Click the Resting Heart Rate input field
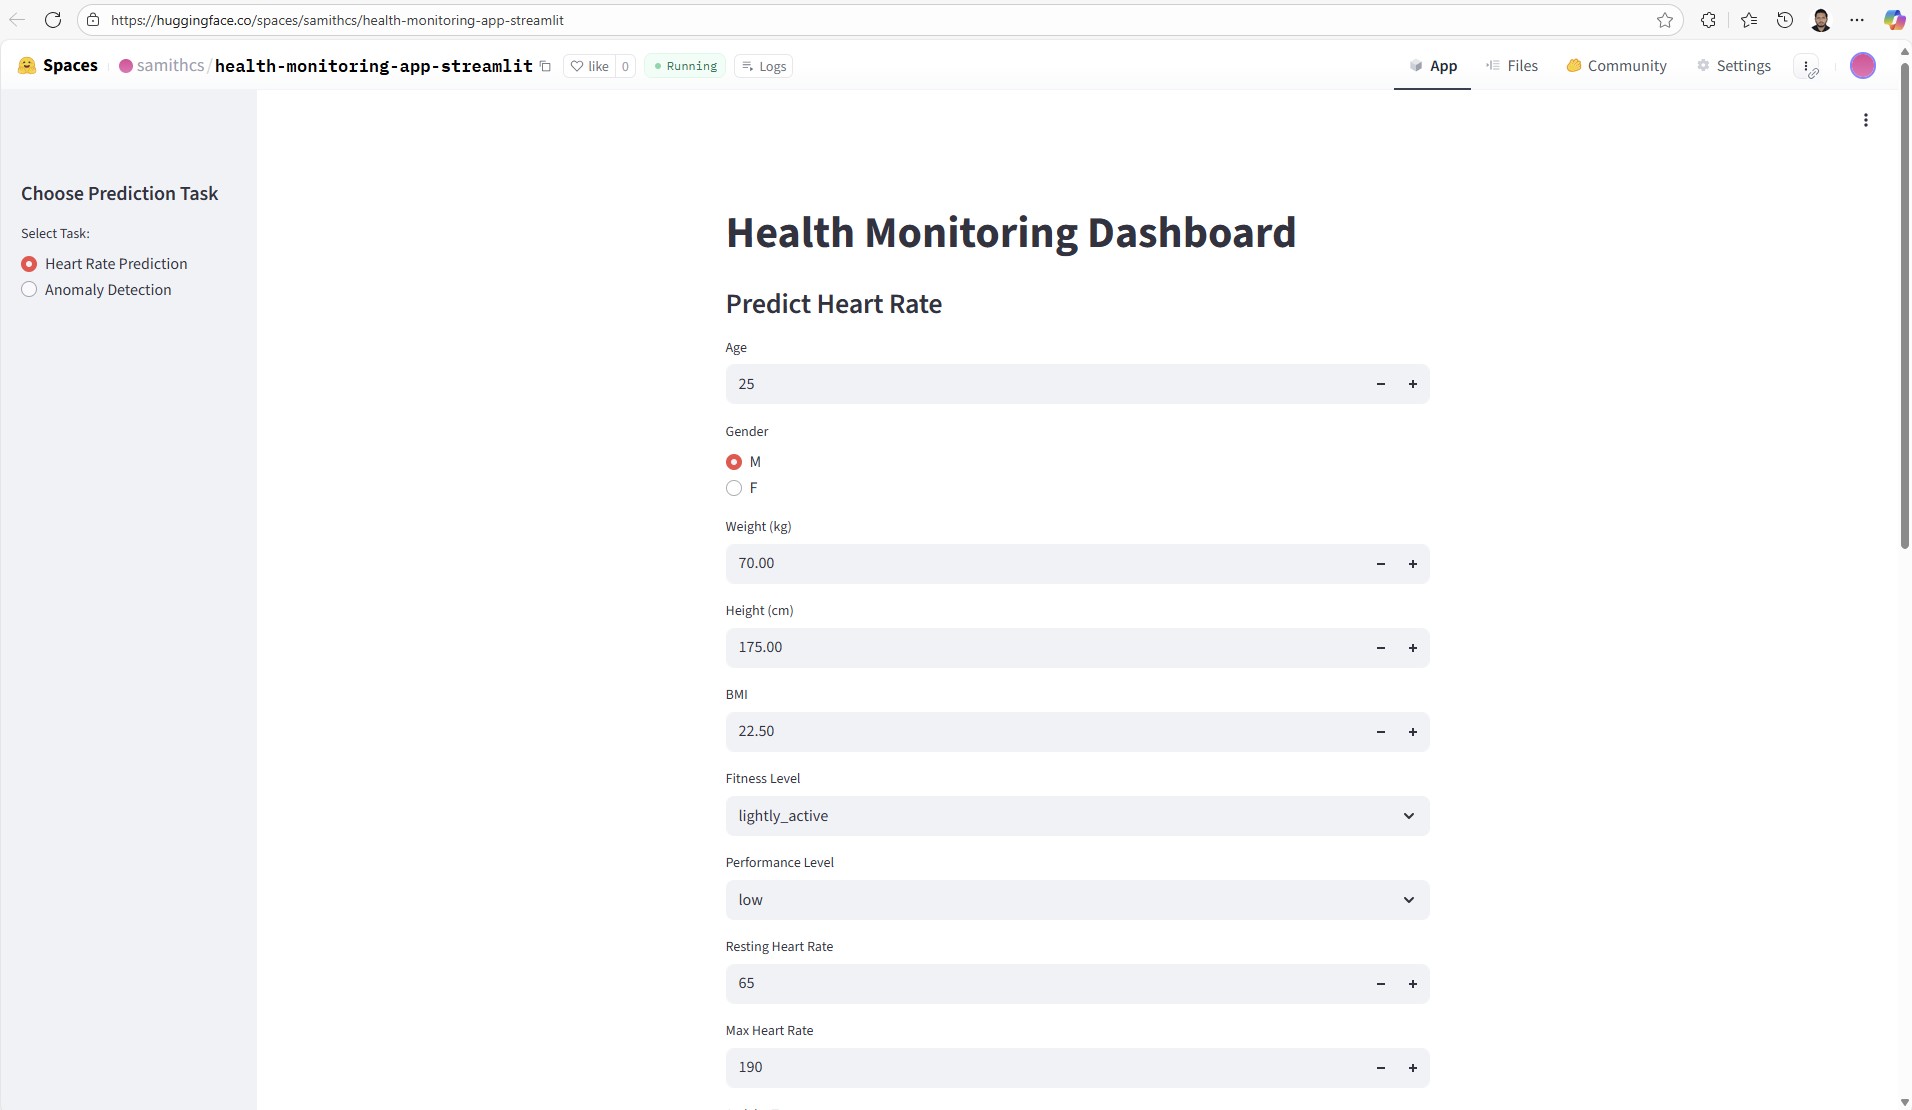This screenshot has width=1912, height=1110. (1040, 984)
